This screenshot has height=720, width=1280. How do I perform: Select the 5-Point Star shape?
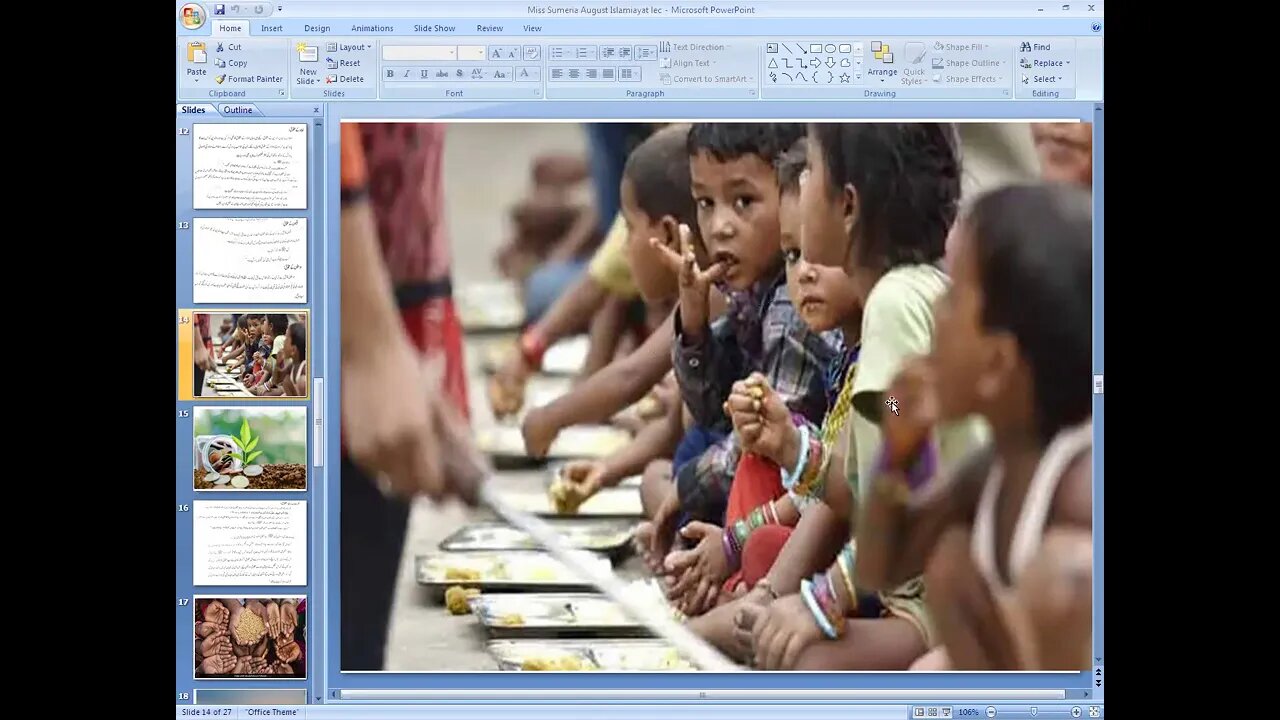tap(845, 77)
